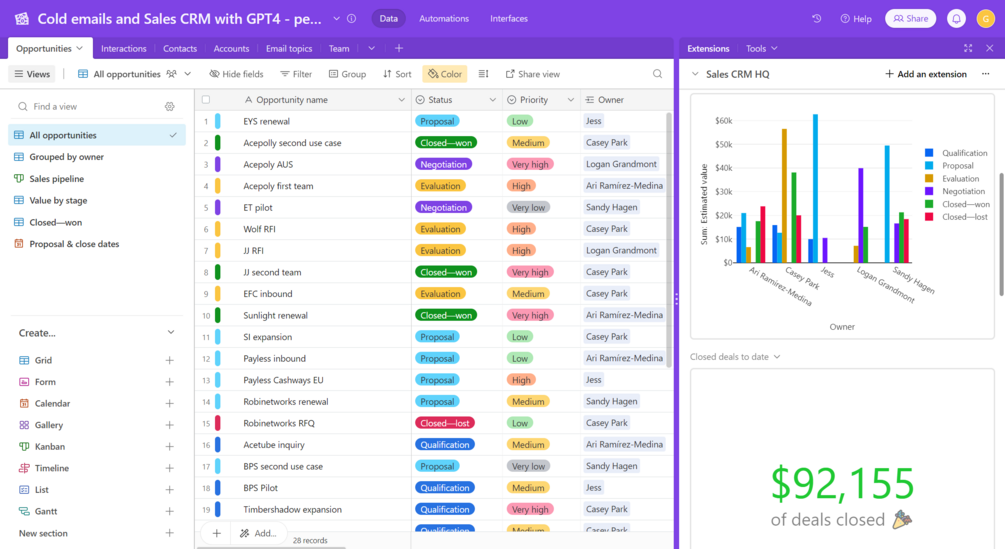Open the Team table tab
Screen dimensions: 1005x549
(339, 48)
